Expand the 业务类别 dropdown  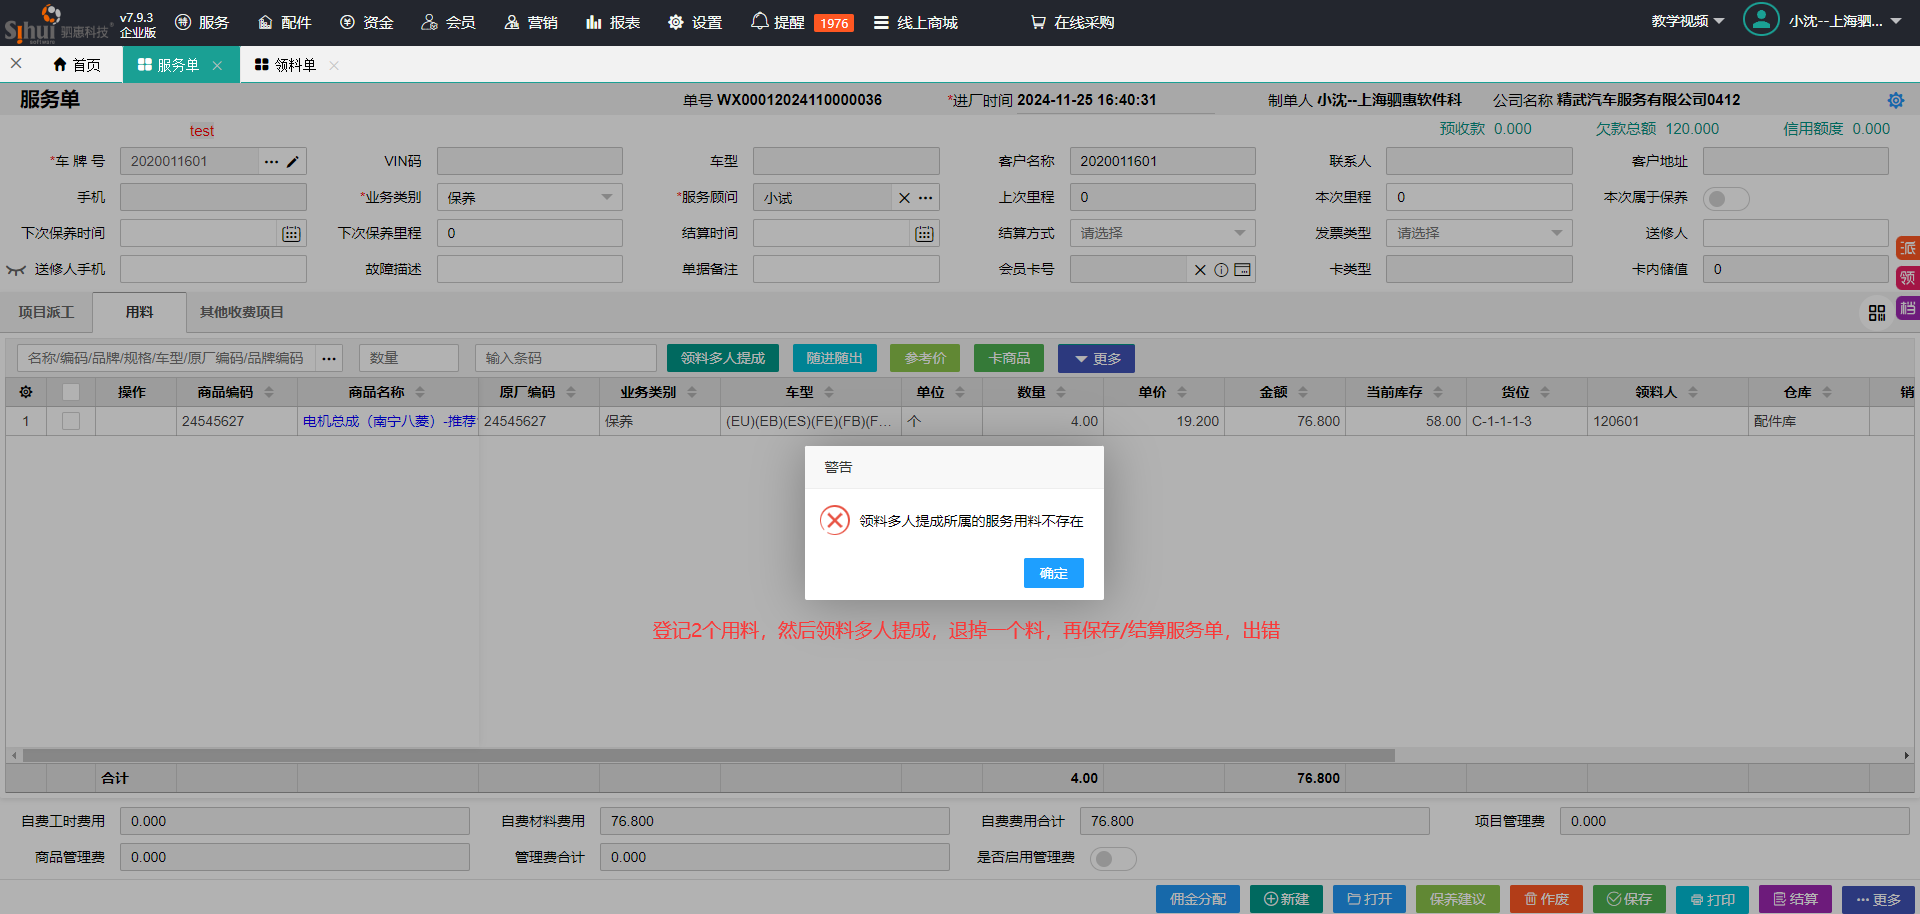pyautogui.click(x=606, y=198)
